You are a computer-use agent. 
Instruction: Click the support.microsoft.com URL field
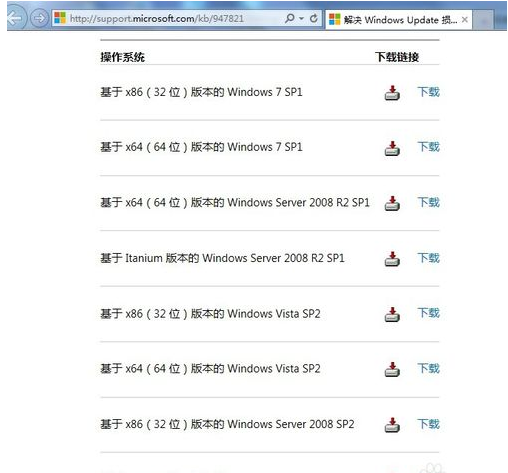(x=167, y=18)
